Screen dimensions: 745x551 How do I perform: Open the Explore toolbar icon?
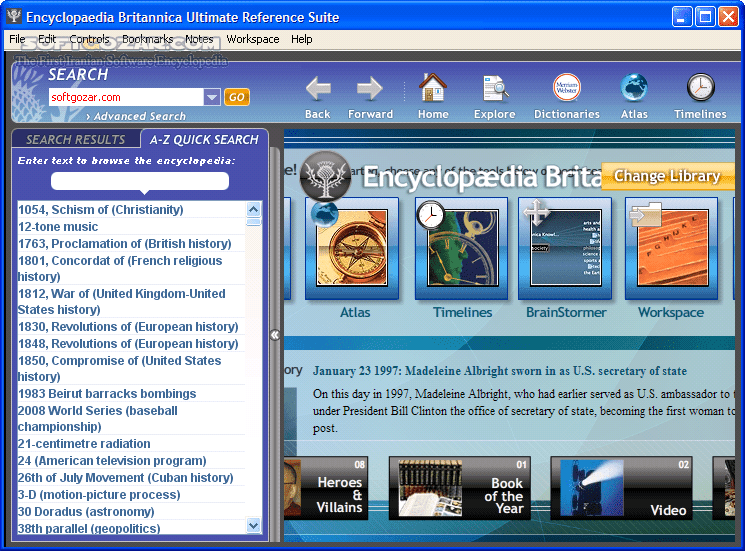(495, 88)
